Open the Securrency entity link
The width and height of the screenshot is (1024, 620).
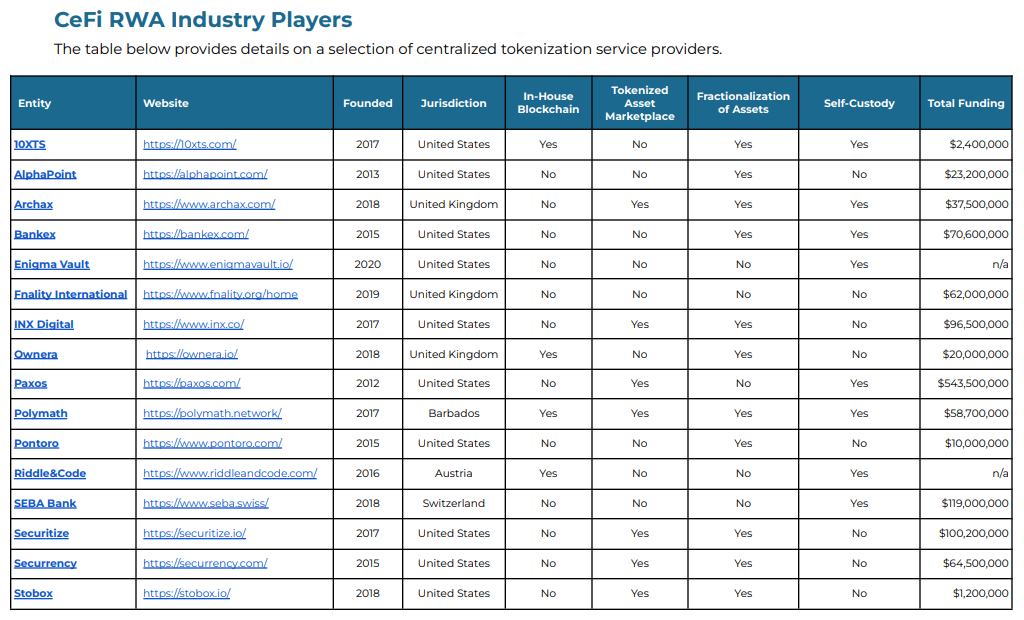pyautogui.click(x=45, y=564)
